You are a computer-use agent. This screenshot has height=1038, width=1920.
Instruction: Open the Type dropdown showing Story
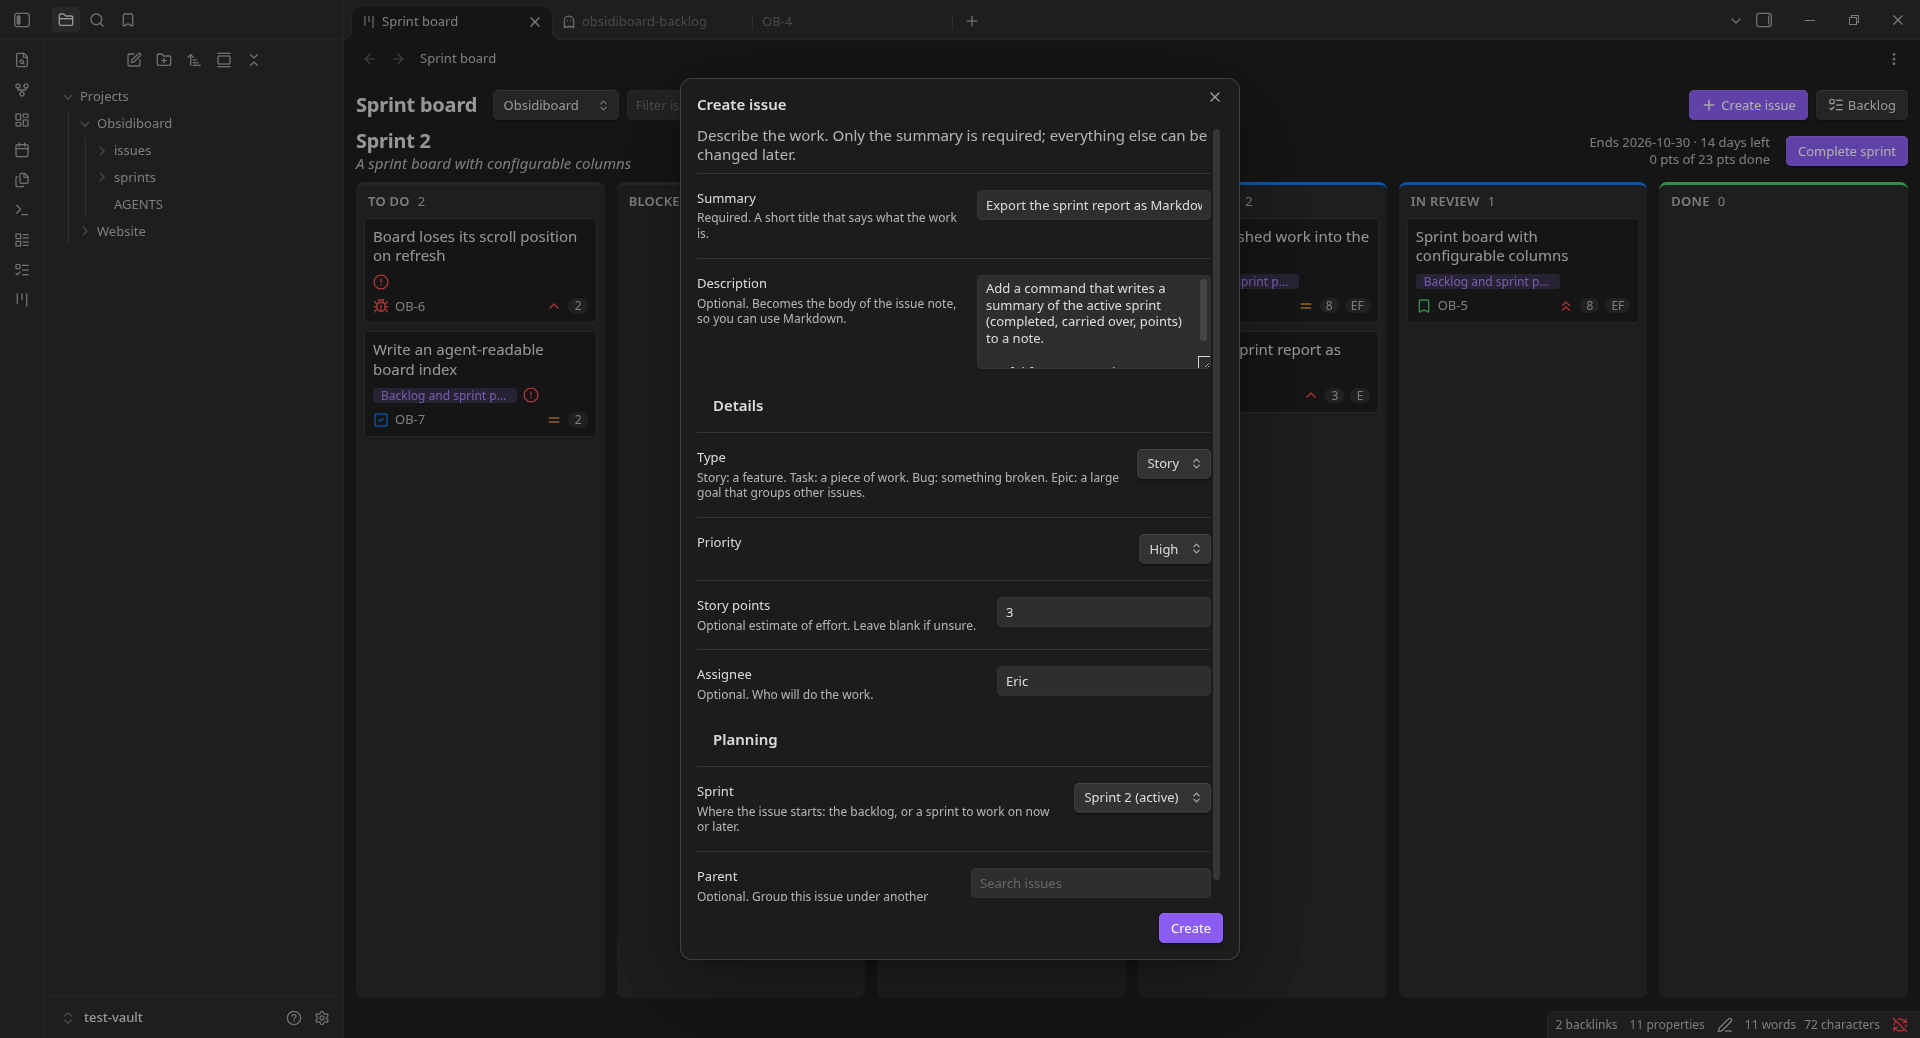click(1173, 464)
